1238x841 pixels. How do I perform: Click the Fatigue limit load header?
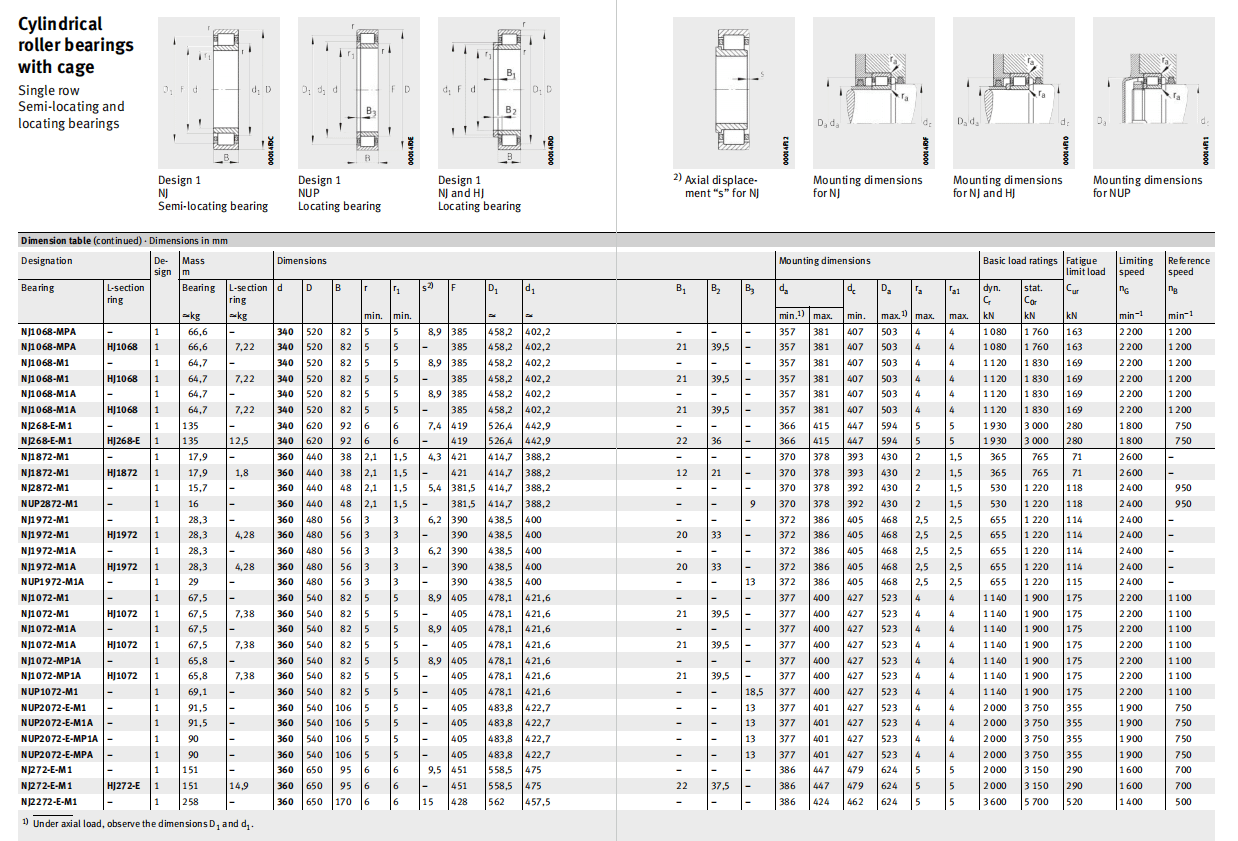click(x=1085, y=266)
